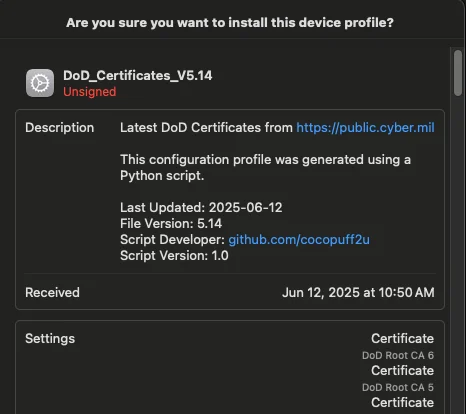The width and height of the screenshot is (466, 414).
Task: Open the github.com/cocopuff2u link
Action: pyautogui.click(x=299, y=240)
